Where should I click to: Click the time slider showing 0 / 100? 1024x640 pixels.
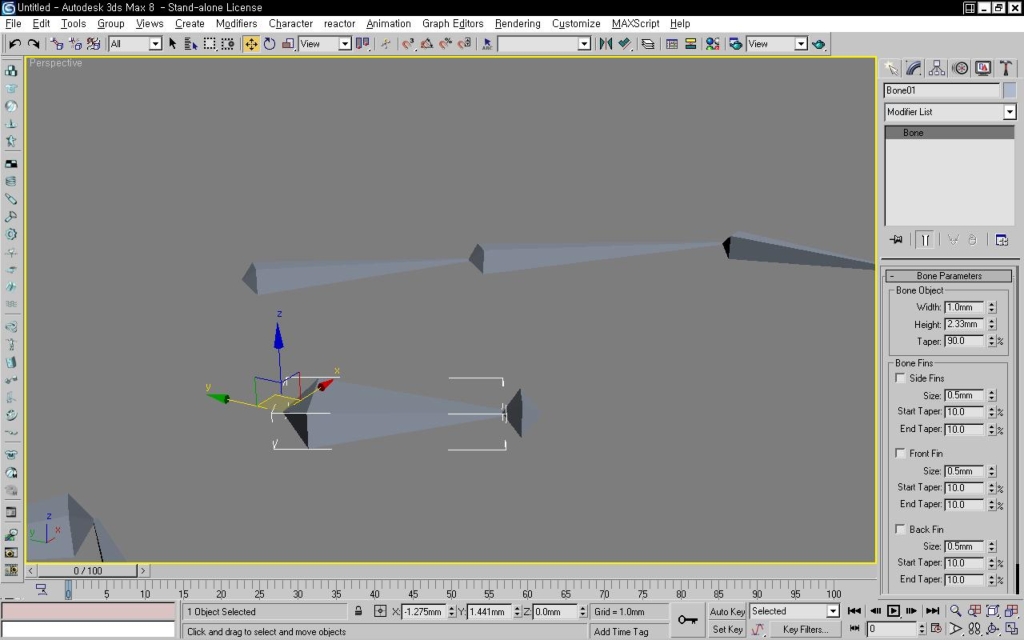tap(87, 571)
